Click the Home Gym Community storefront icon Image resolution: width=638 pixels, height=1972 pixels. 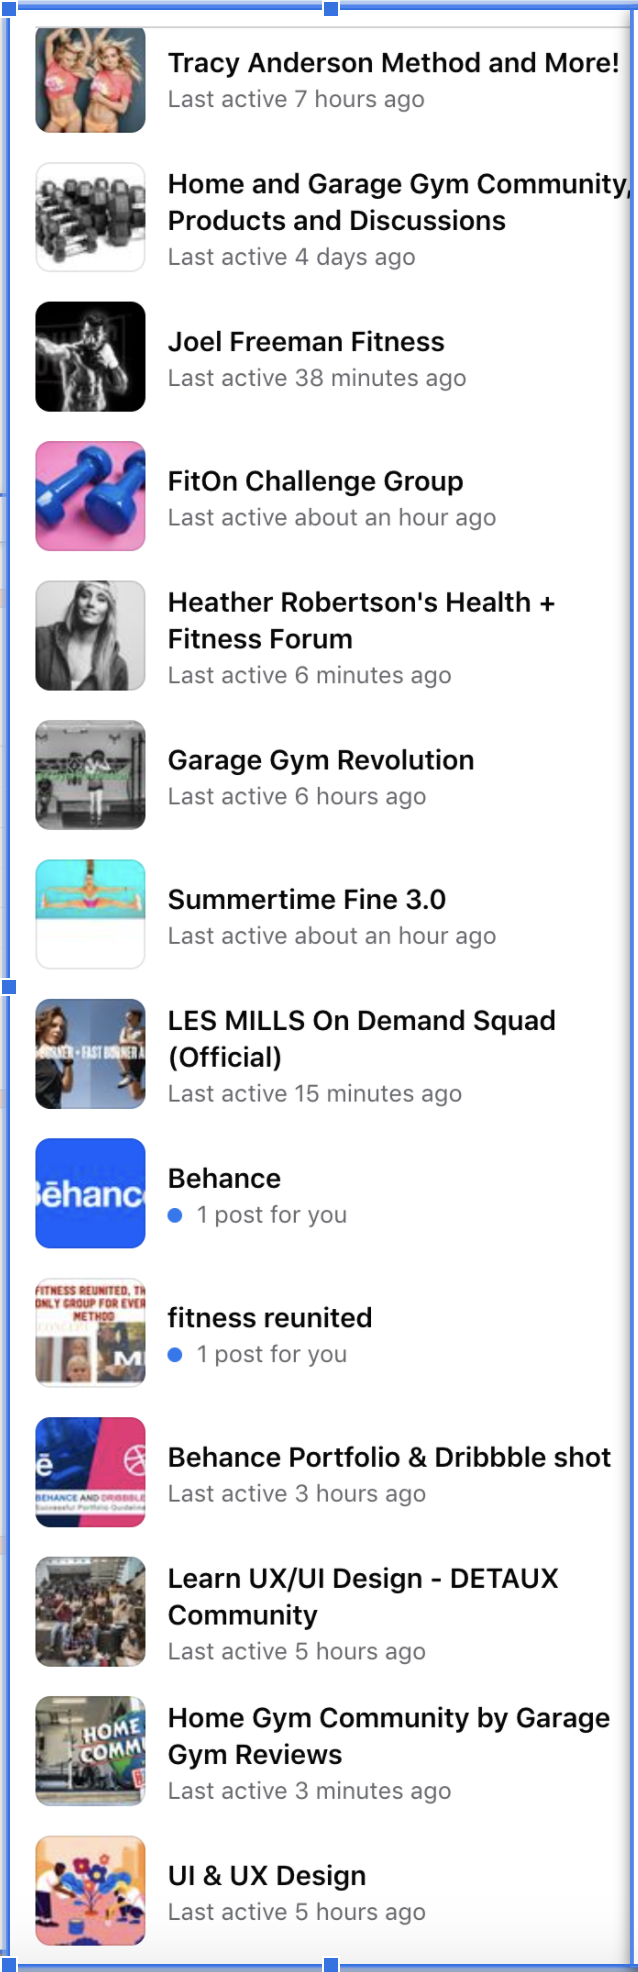click(x=90, y=1750)
